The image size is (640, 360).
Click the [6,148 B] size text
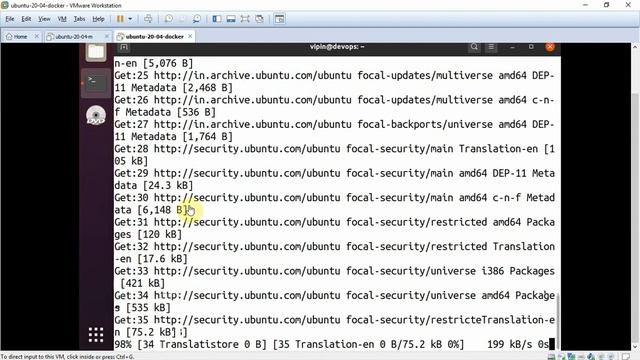[x=162, y=210]
